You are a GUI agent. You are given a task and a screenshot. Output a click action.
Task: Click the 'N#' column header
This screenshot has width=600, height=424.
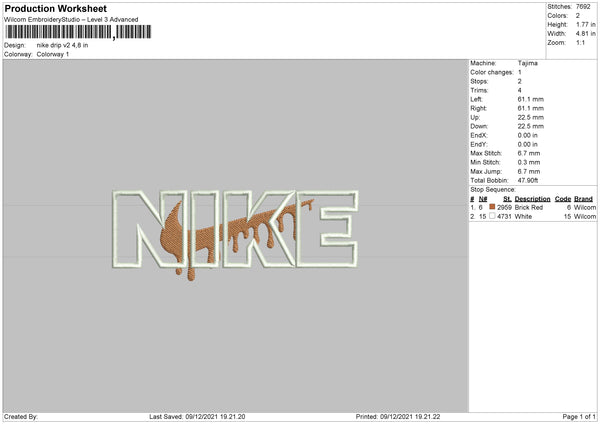[483, 199]
